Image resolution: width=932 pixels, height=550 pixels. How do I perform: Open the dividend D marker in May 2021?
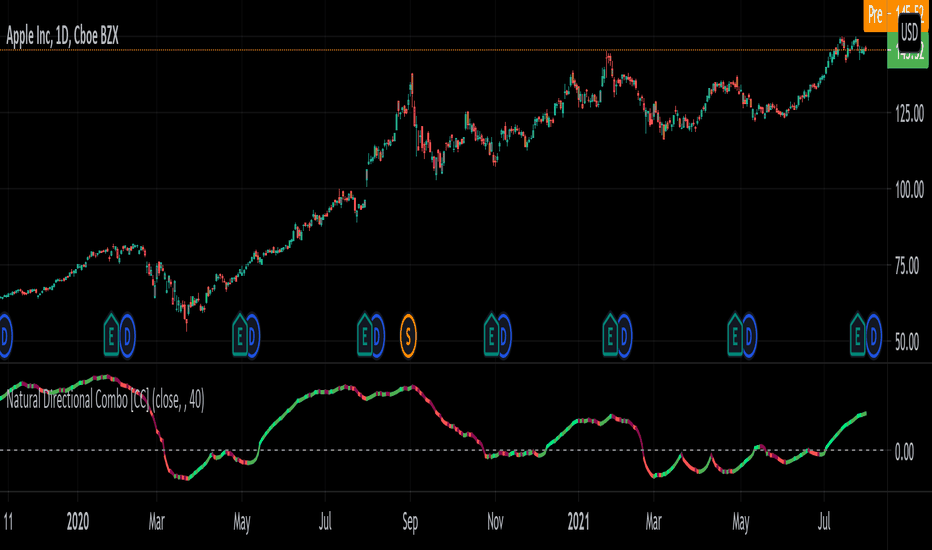click(x=748, y=336)
